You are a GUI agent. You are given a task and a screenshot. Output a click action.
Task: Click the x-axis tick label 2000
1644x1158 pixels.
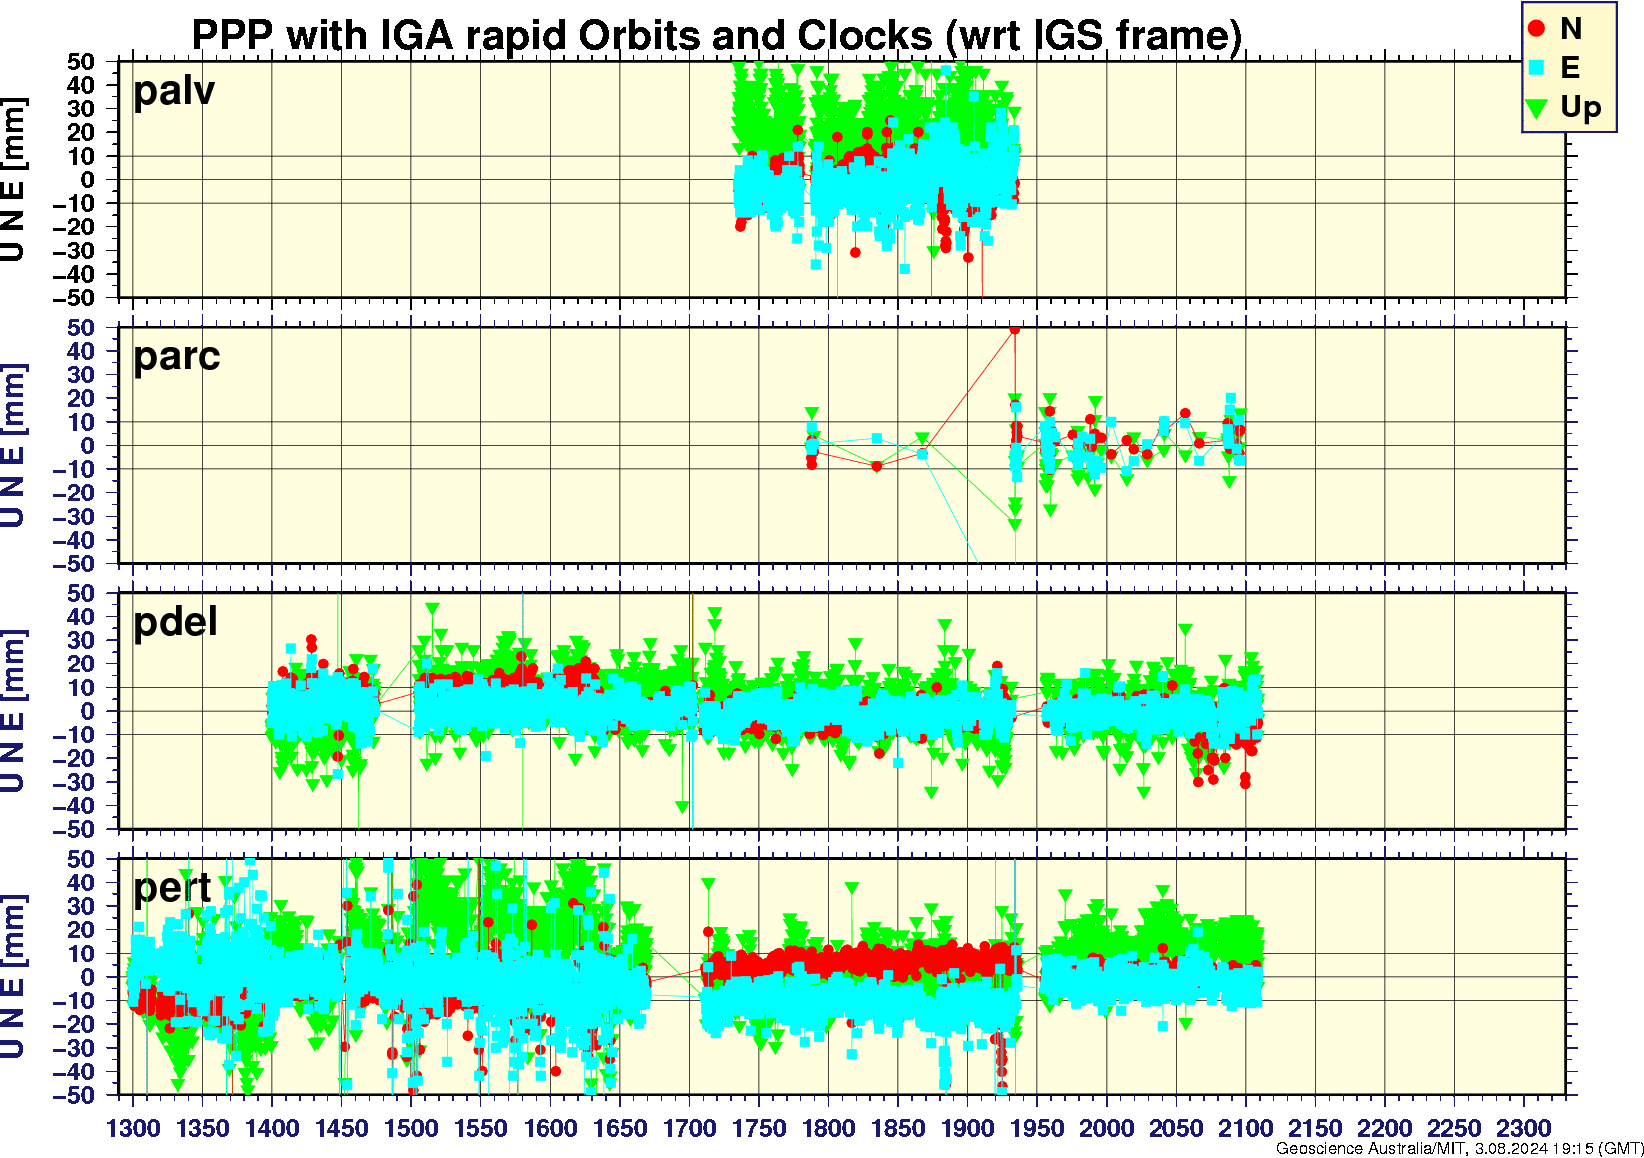tap(1107, 1129)
